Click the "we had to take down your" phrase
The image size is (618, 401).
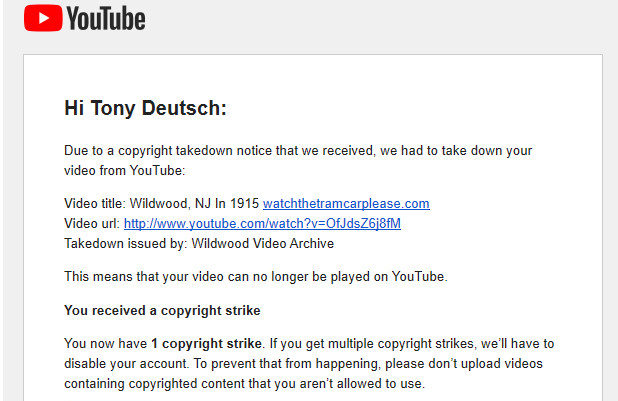(456, 151)
